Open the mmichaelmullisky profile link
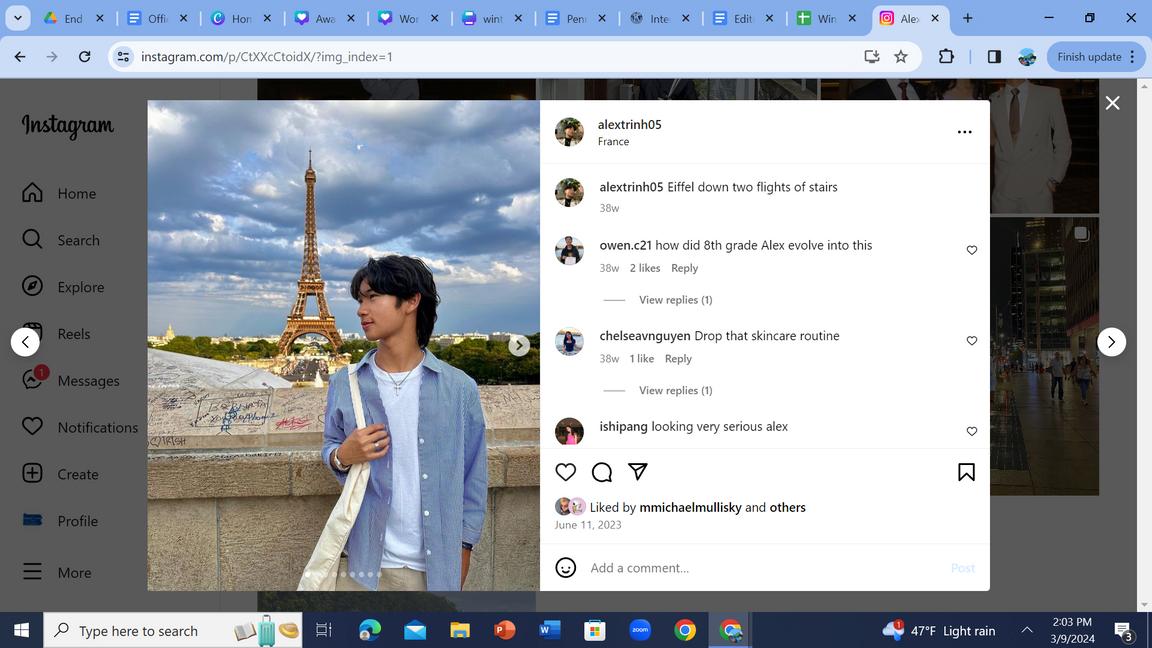The image size is (1152, 648). click(691, 508)
